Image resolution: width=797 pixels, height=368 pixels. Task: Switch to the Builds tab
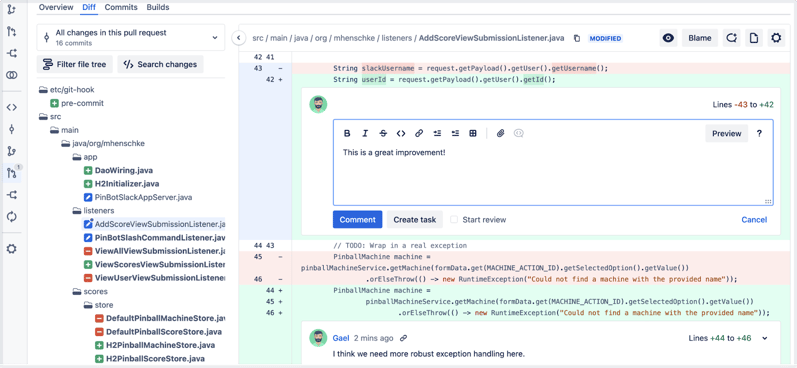click(158, 7)
